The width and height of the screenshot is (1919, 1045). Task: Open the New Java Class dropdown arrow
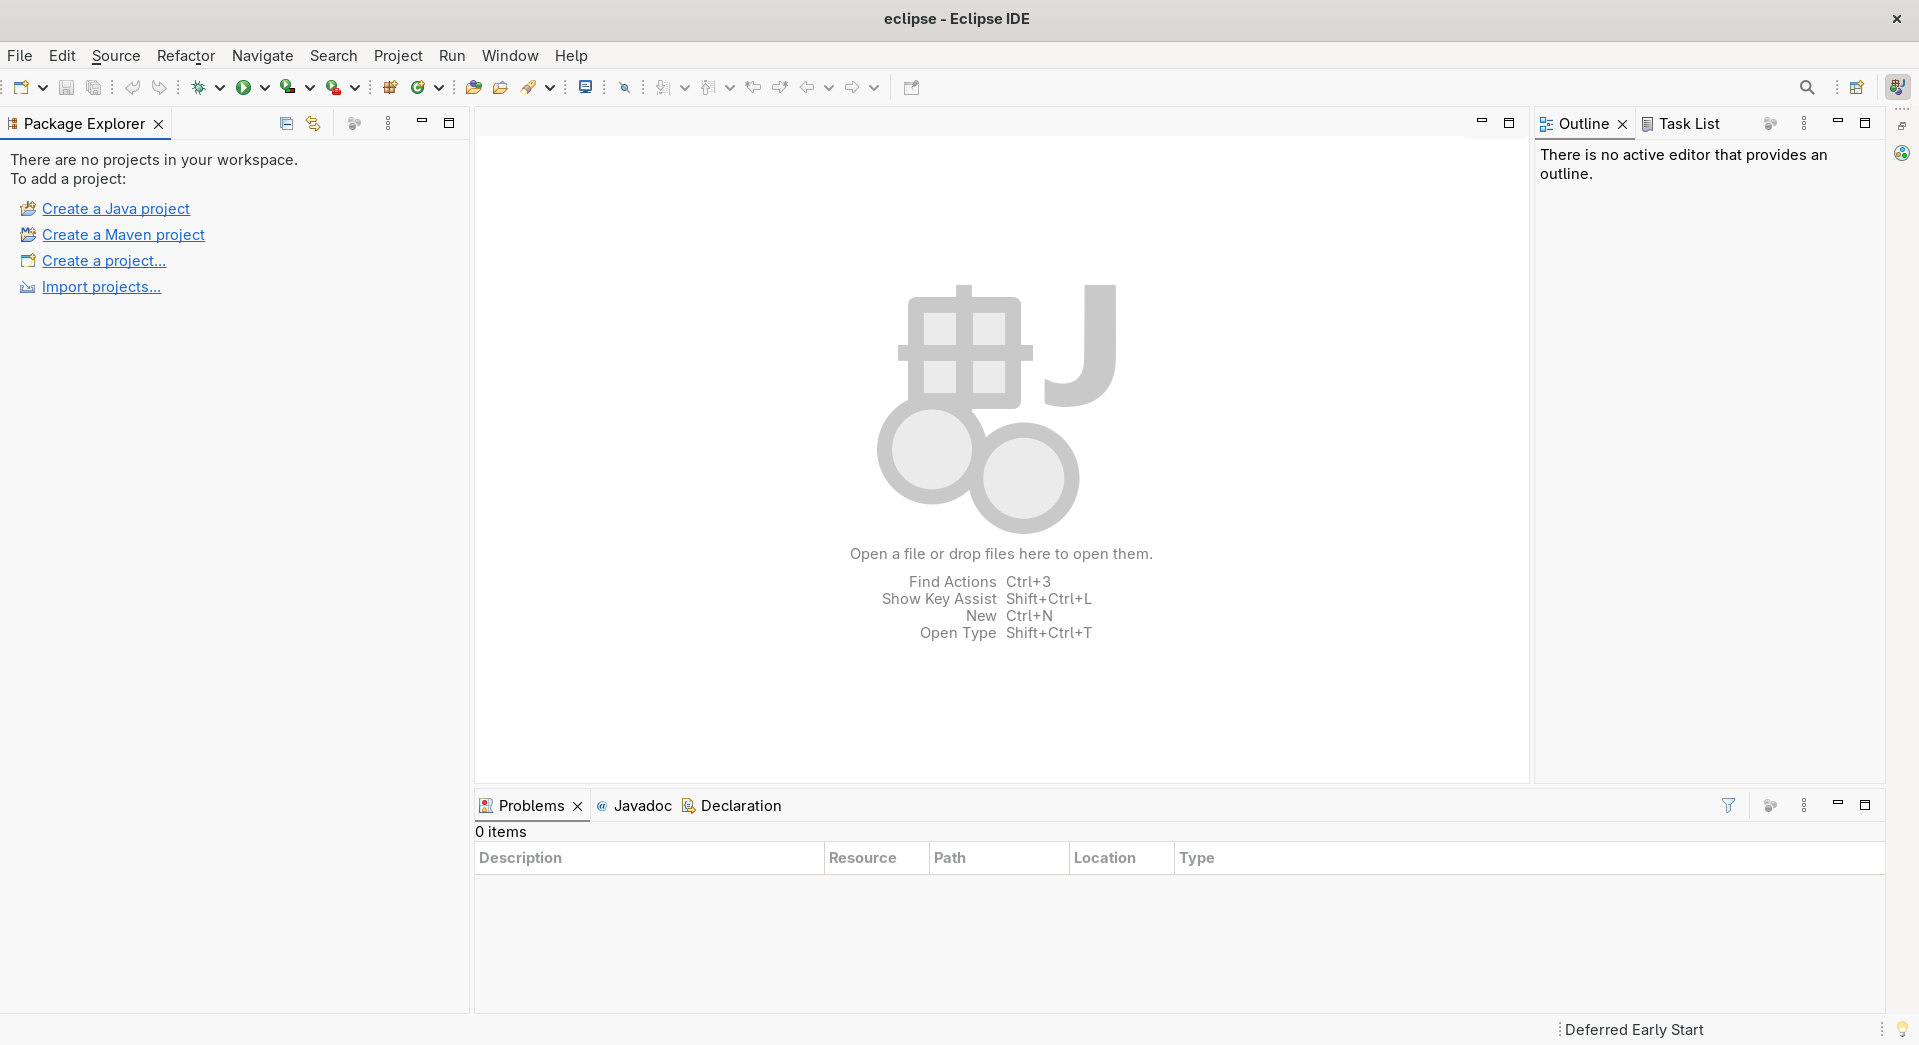coord(439,88)
